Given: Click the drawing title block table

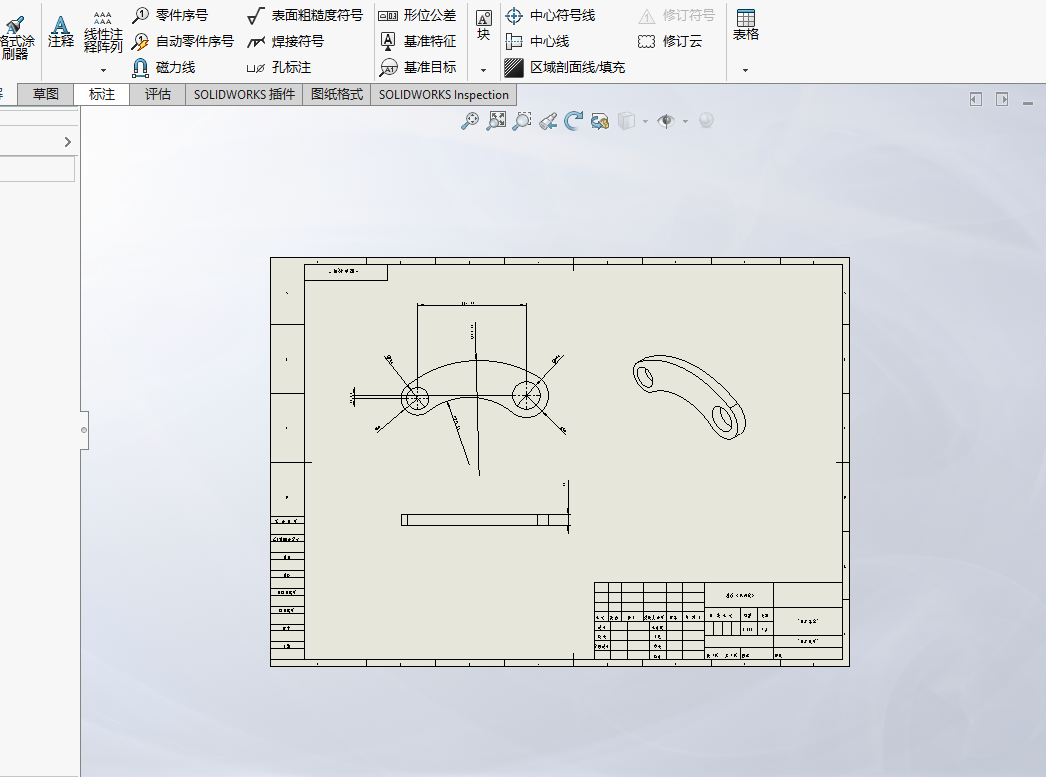Looking at the screenshot, I should (x=718, y=621).
